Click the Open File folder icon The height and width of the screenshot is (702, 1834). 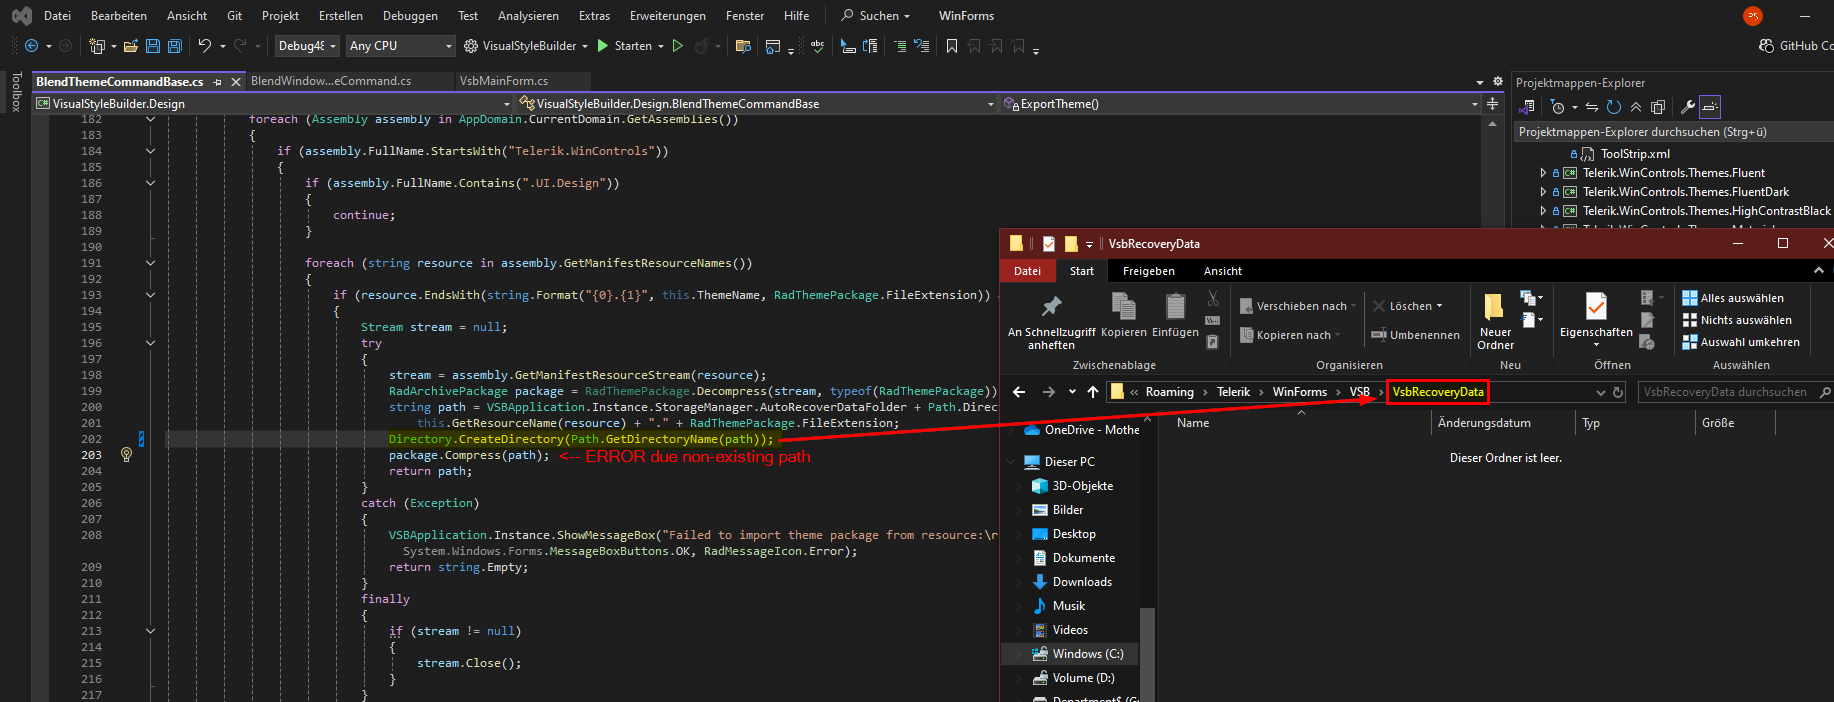(x=131, y=46)
